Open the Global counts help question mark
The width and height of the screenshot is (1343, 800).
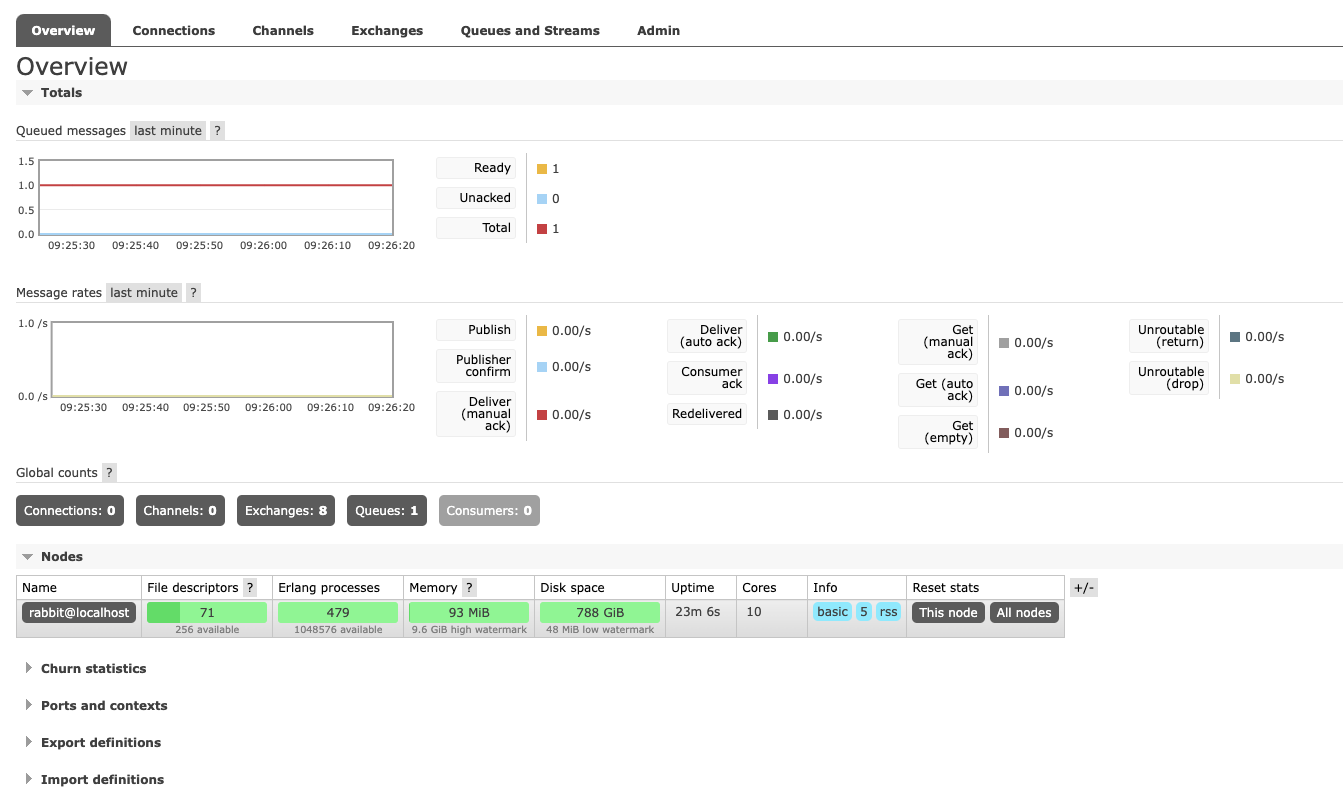point(109,473)
